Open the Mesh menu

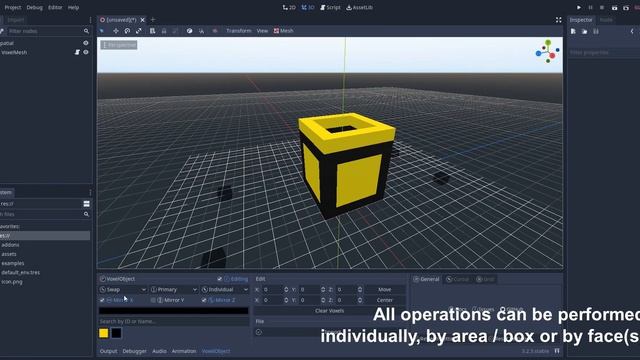[x=284, y=31]
